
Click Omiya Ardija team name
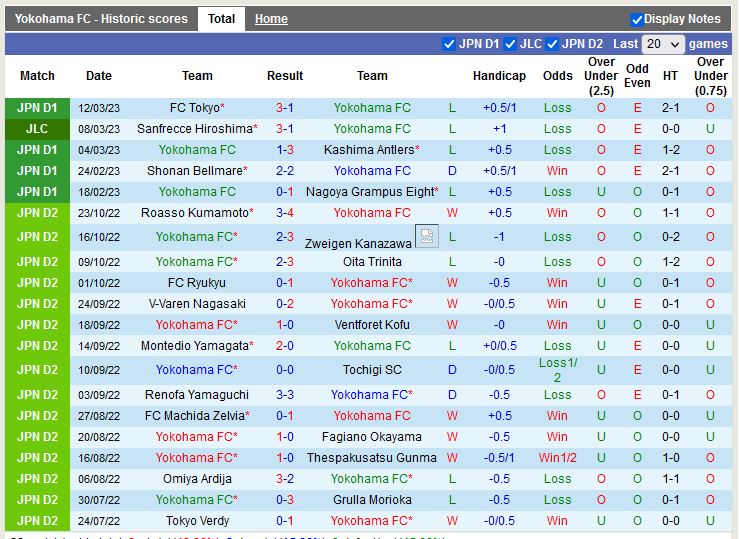tap(197, 479)
